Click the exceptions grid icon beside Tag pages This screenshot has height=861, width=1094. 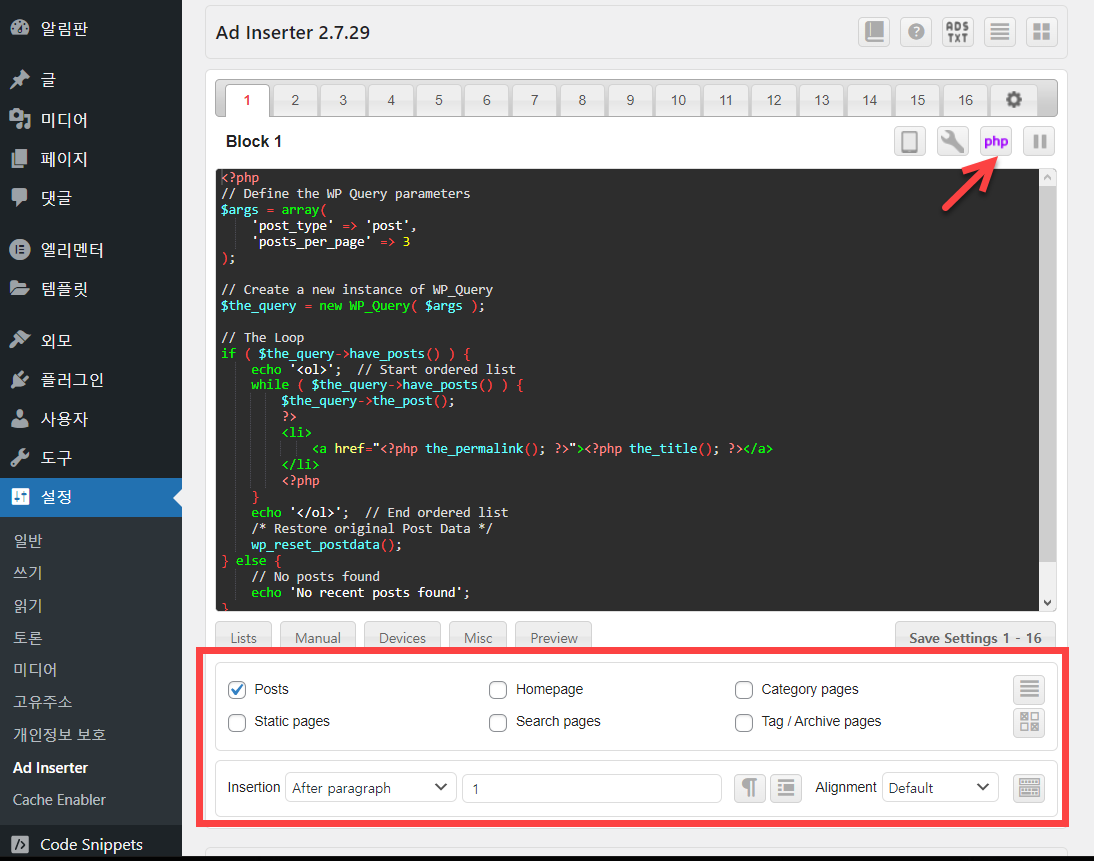[x=1029, y=722]
